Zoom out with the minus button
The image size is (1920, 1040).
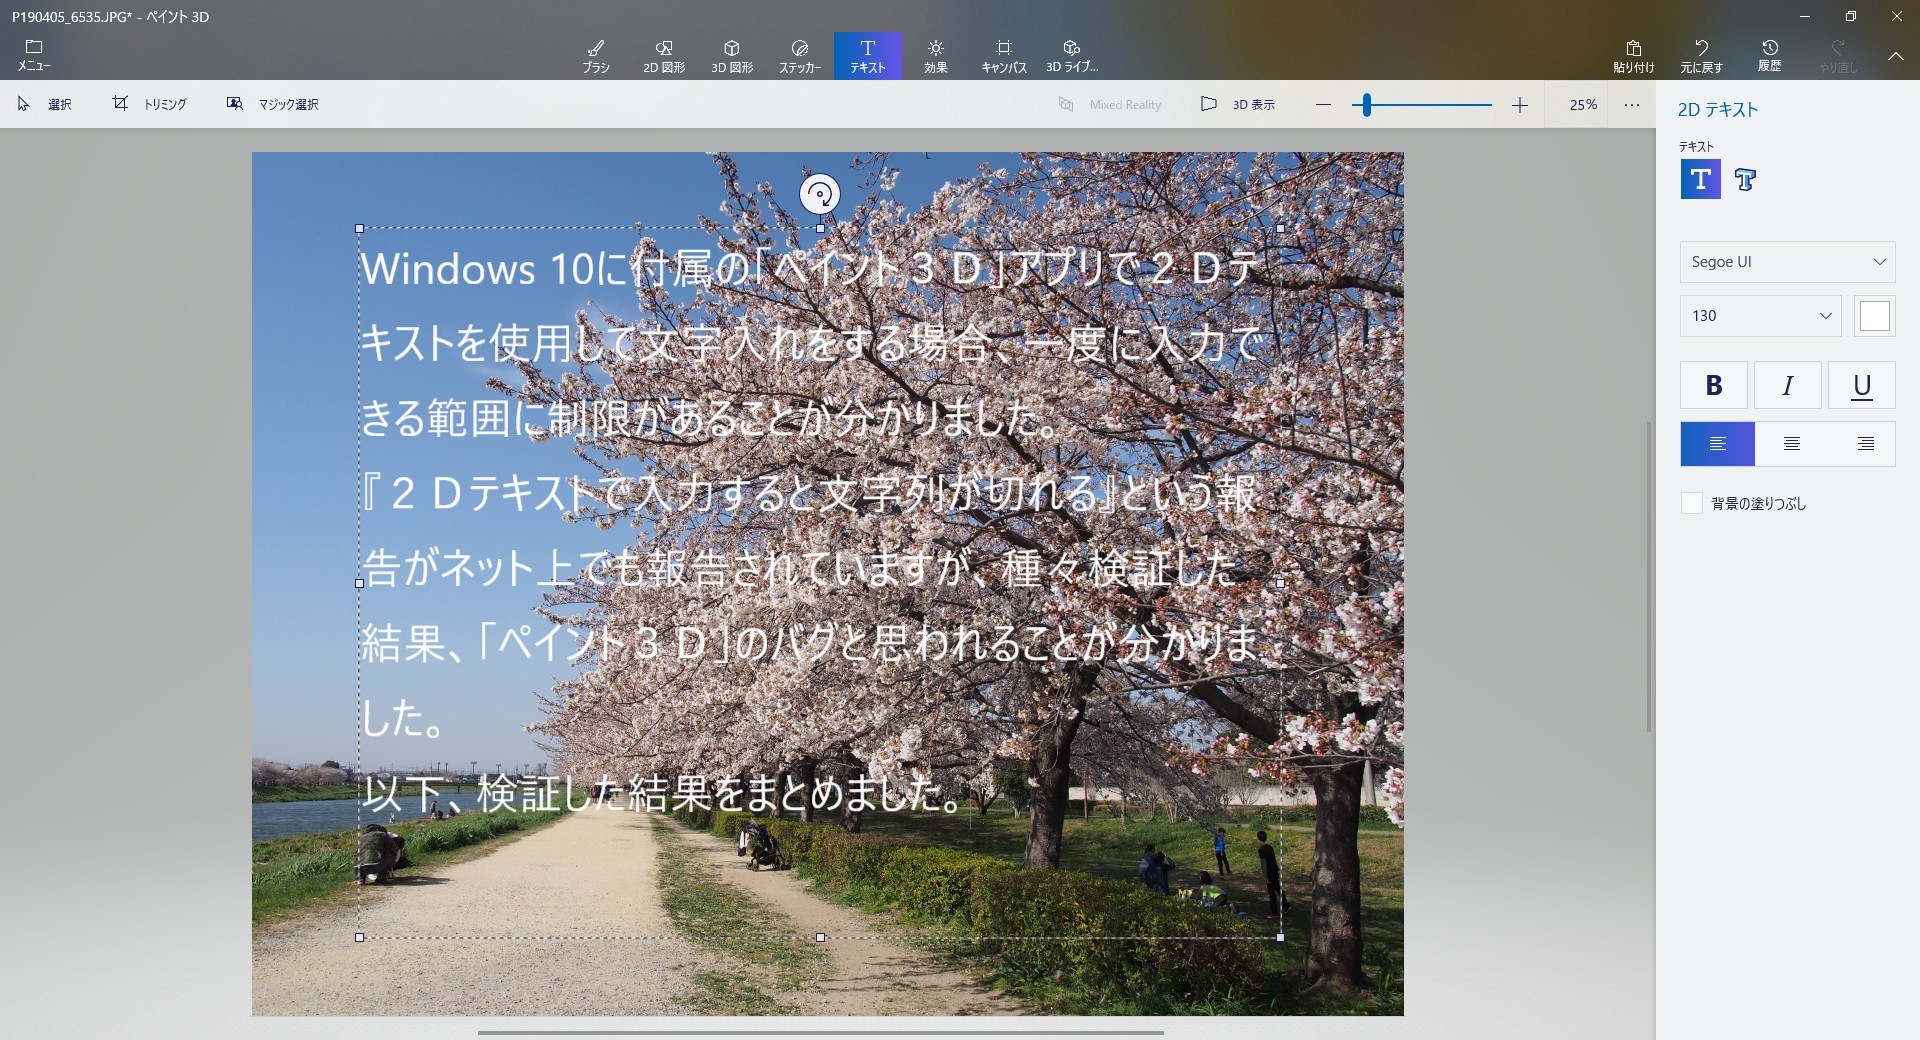pyautogui.click(x=1323, y=104)
